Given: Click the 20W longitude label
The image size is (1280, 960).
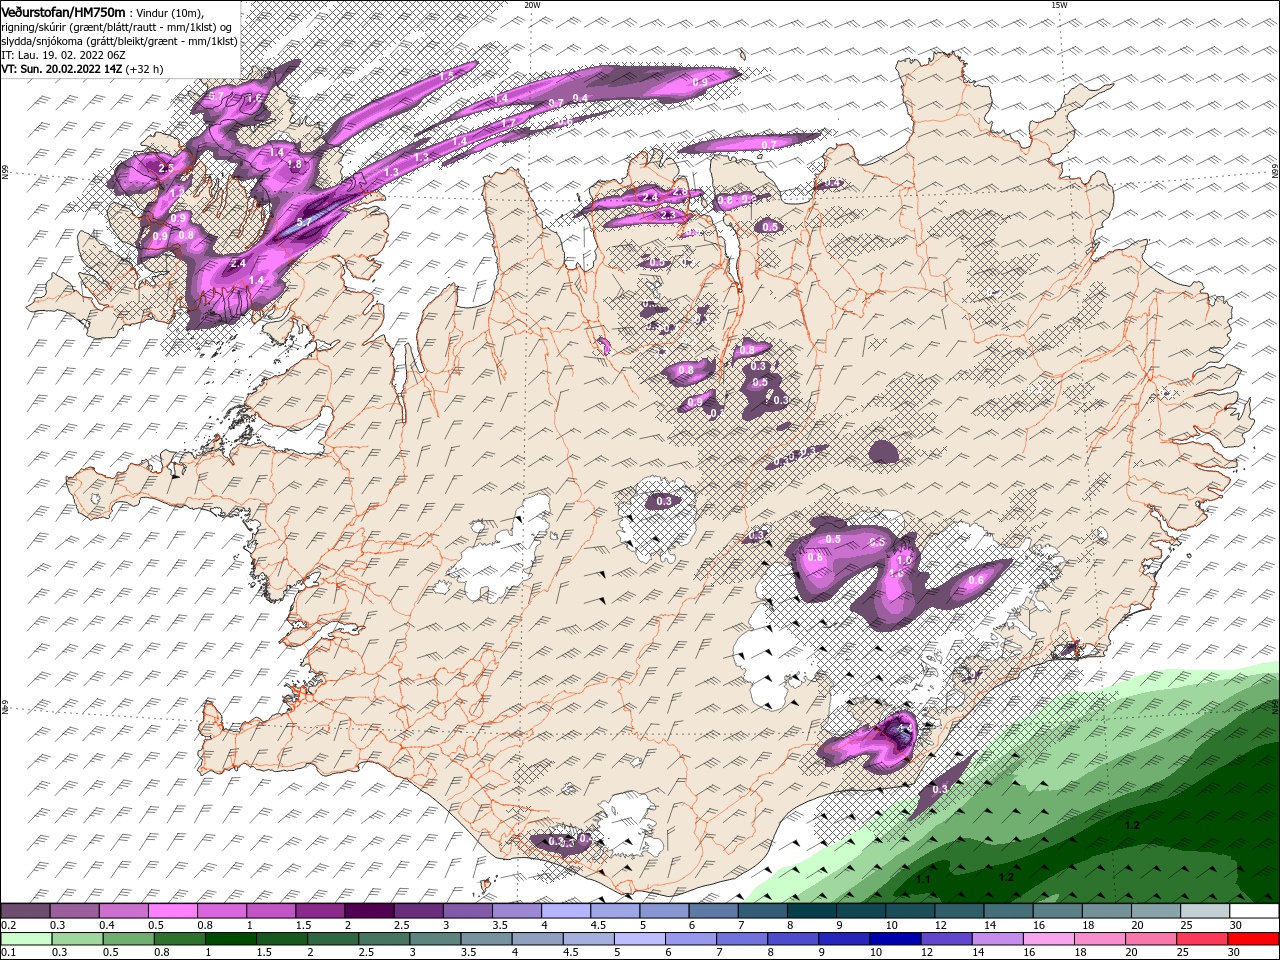Looking at the screenshot, I should tap(532, 5).
